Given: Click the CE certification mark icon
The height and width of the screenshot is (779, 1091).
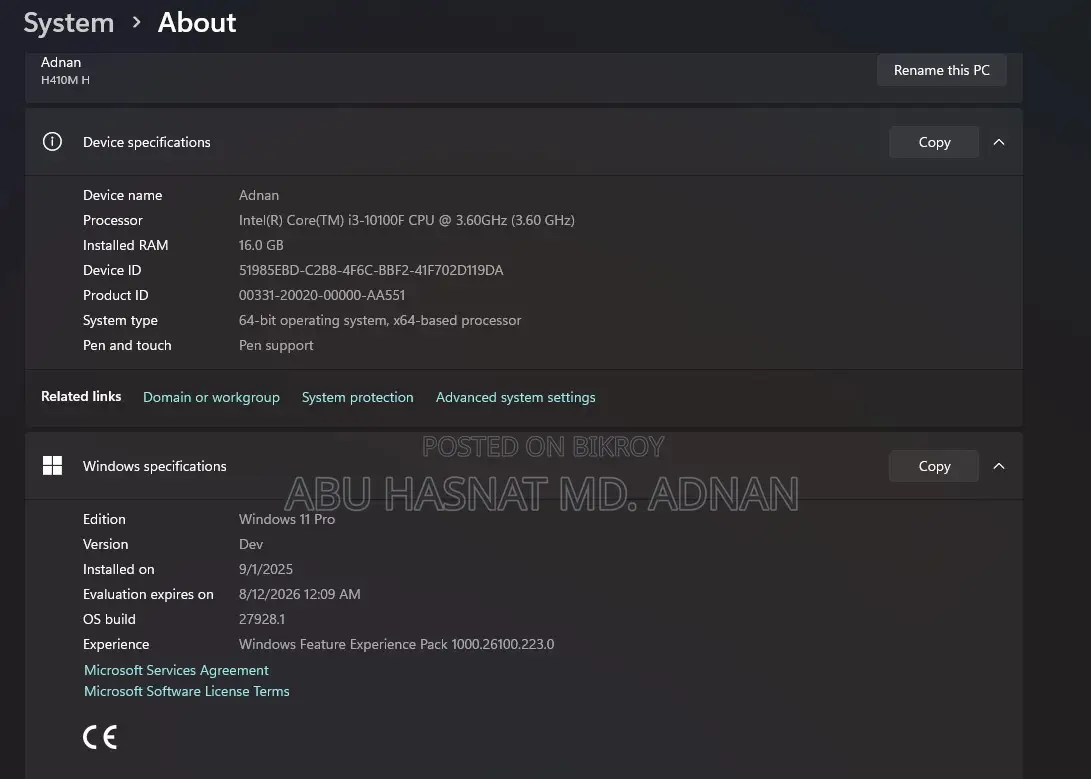Looking at the screenshot, I should 100,737.
